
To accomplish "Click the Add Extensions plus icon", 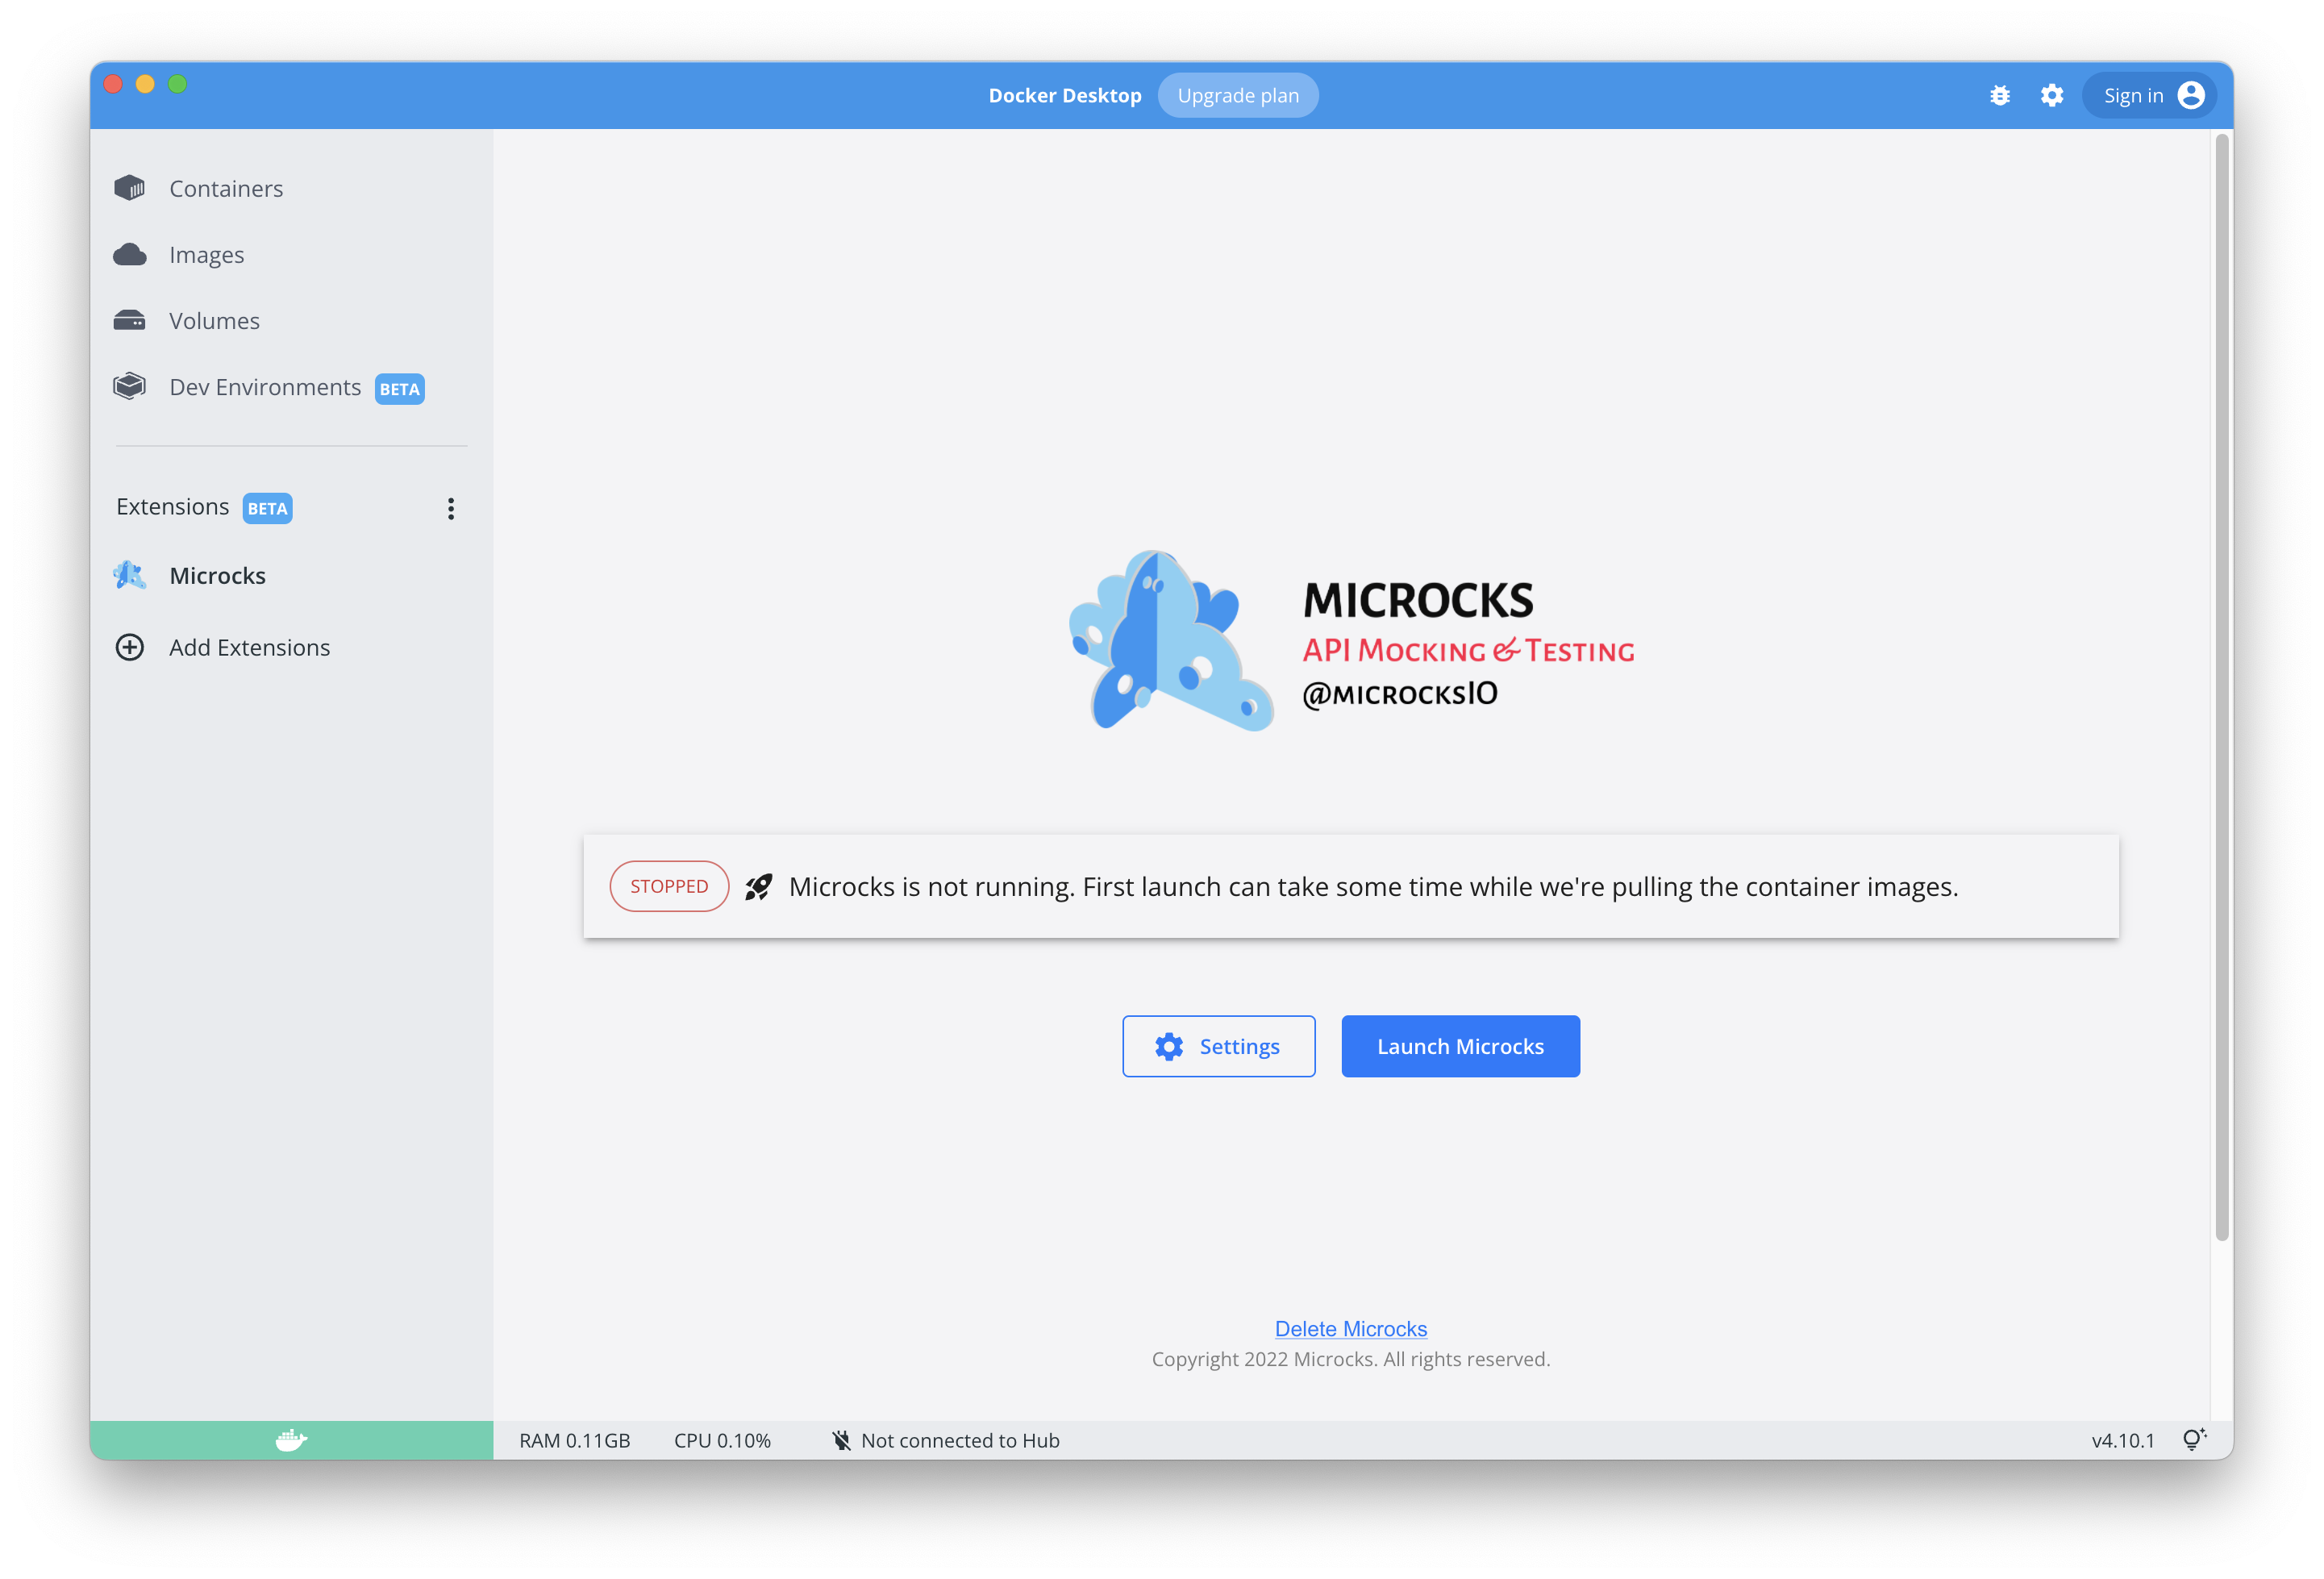I will (x=130, y=647).
